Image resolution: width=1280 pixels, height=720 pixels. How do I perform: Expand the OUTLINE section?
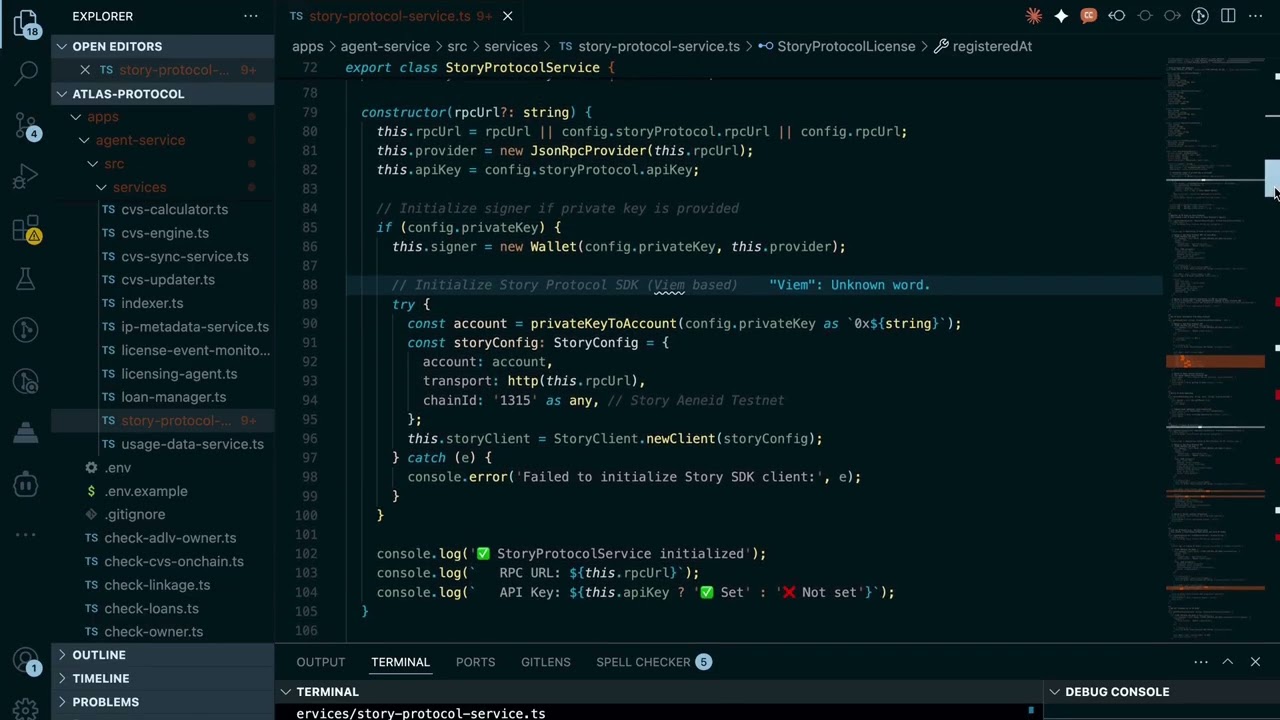(163, 655)
